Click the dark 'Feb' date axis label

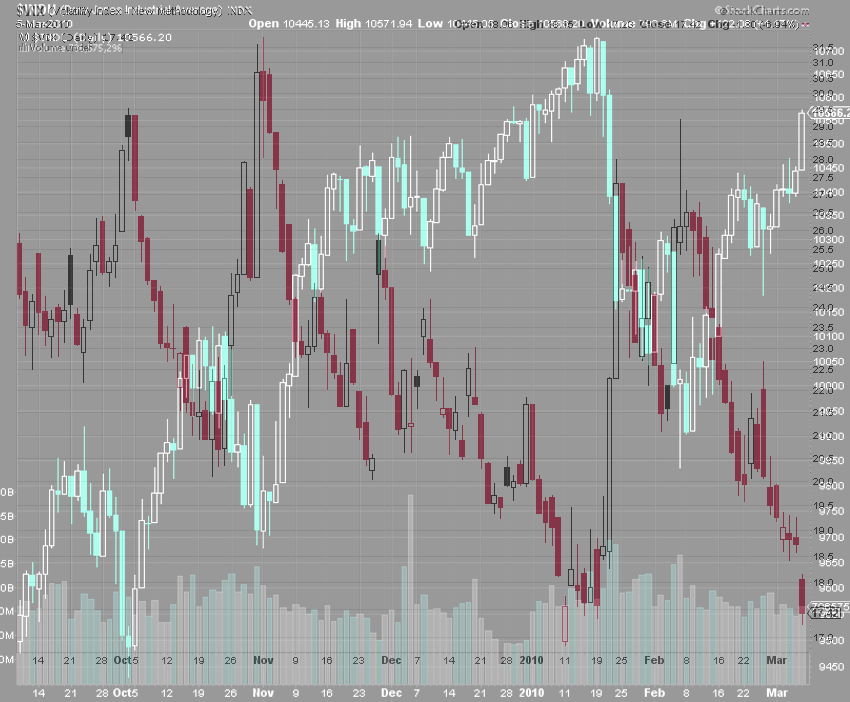pos(654,660)
